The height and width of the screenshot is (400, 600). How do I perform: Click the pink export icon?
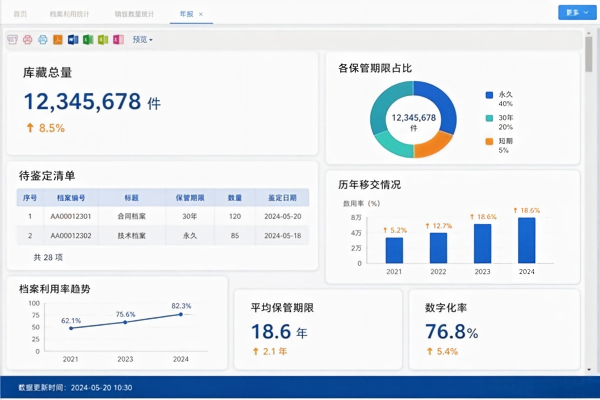click(x=118, y=39)
